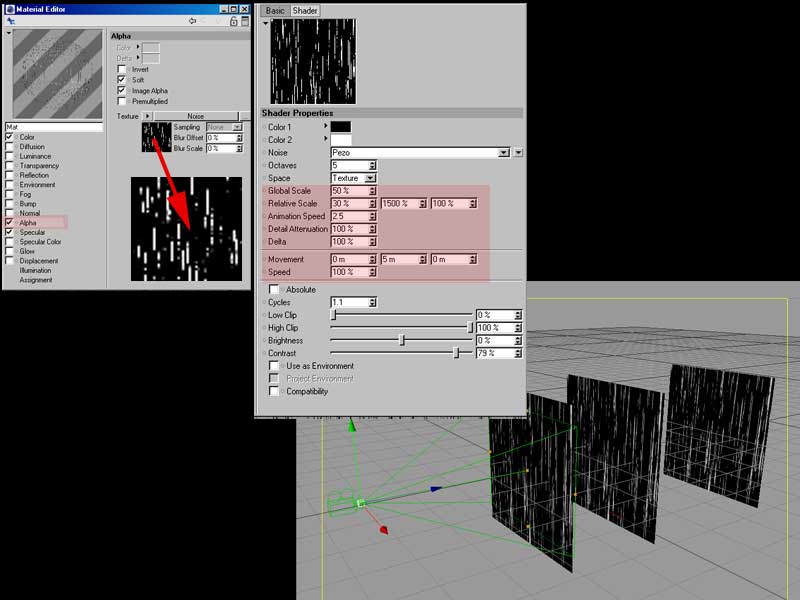
Task: Open the material preview options arrow
Action: coord(9,33)
